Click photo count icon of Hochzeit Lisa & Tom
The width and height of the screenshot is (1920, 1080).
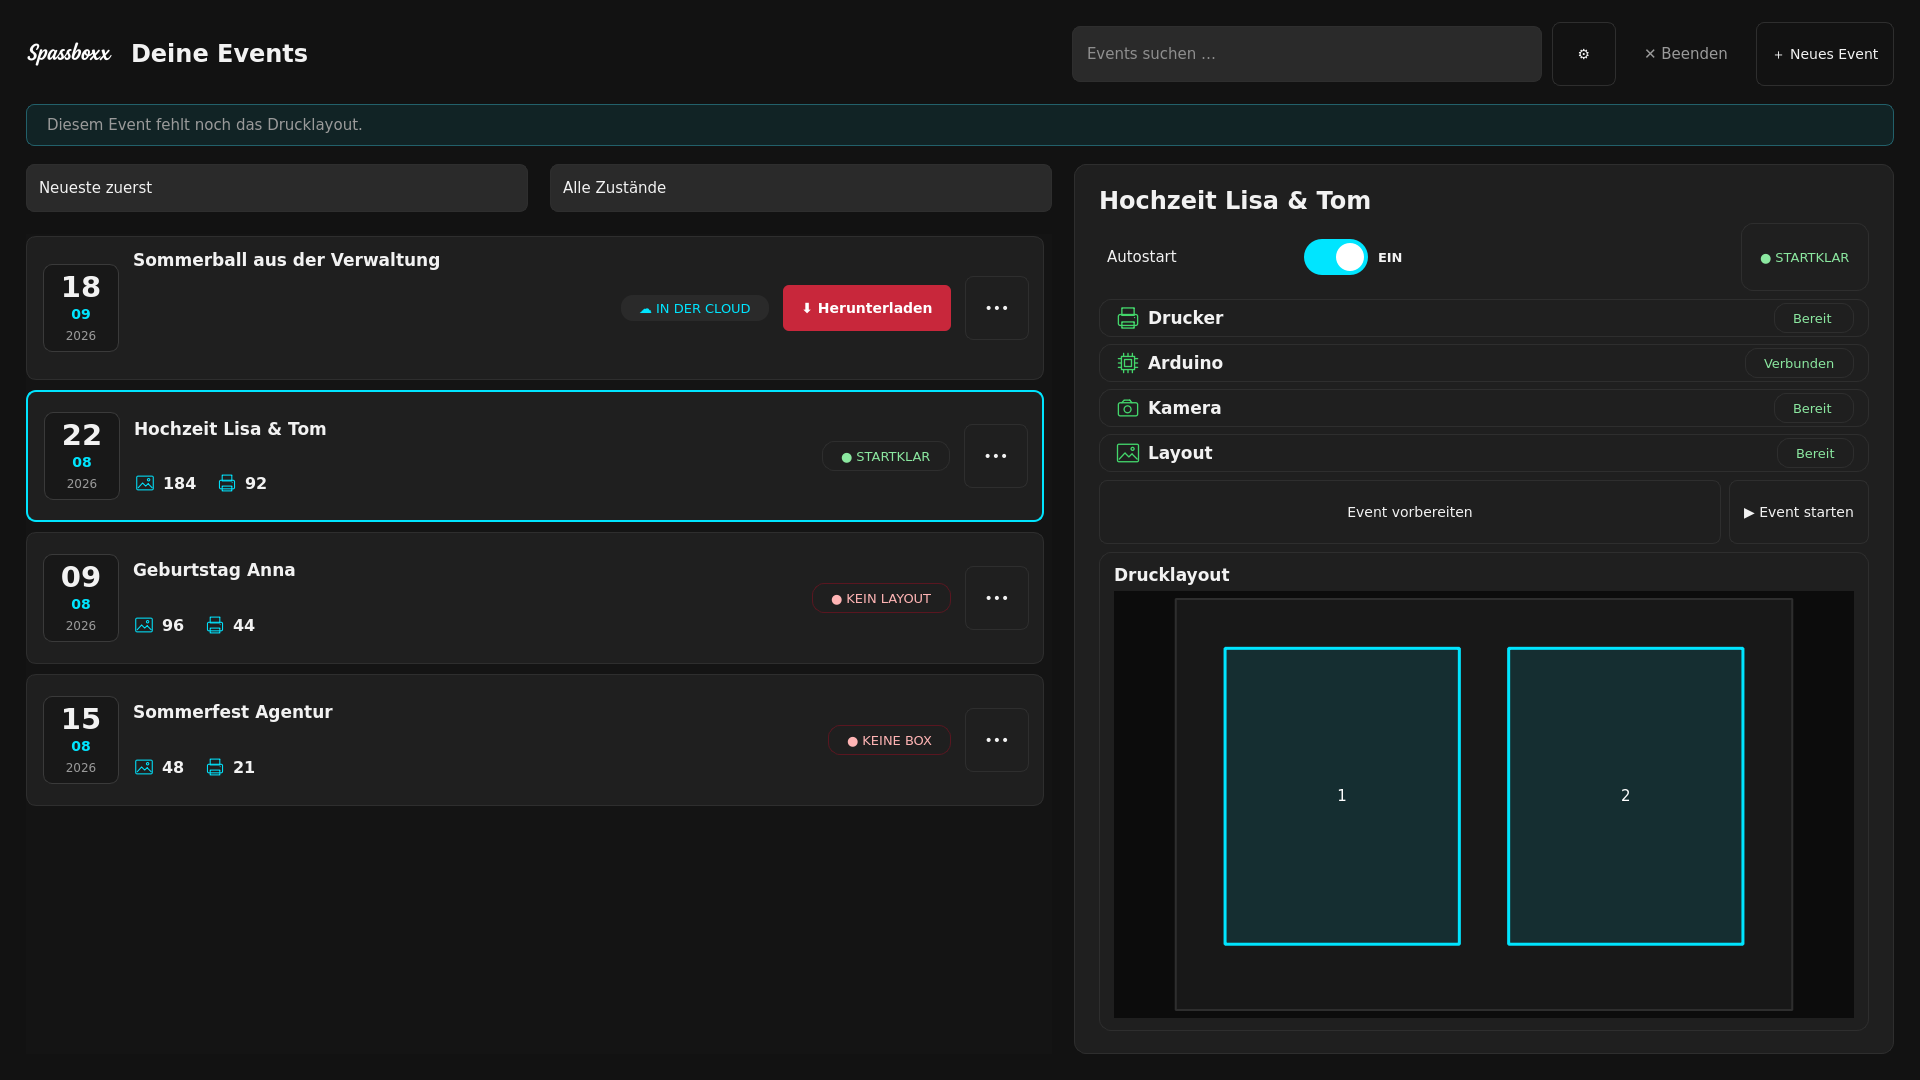145,483
